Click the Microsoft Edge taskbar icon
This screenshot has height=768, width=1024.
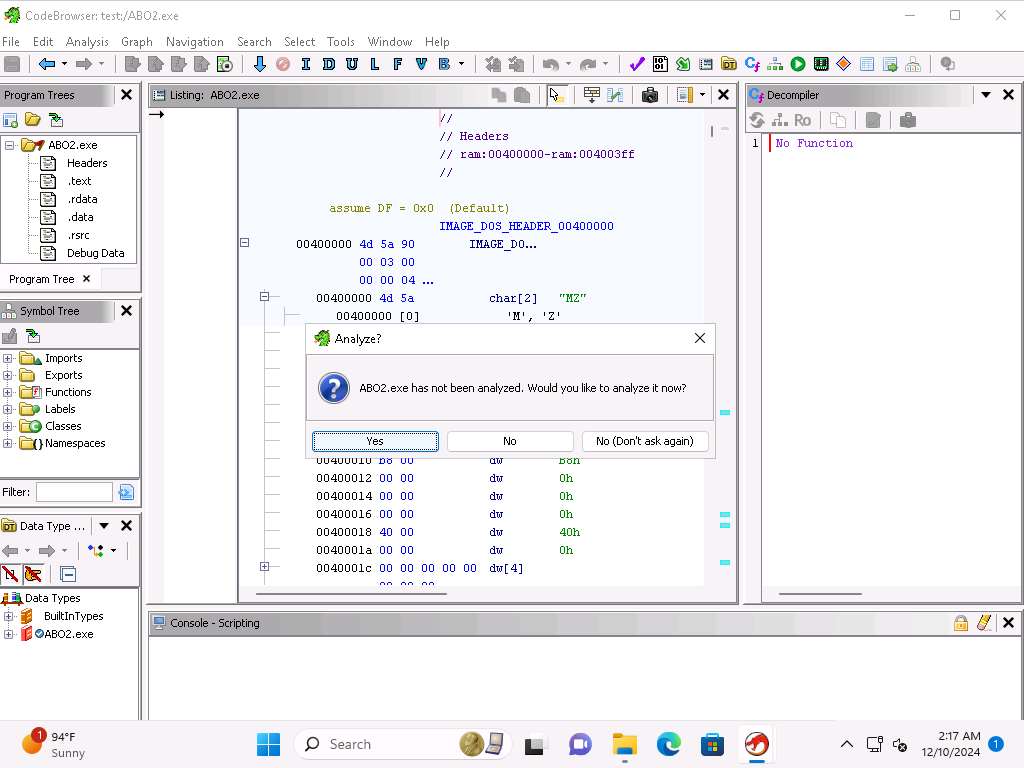668,744
